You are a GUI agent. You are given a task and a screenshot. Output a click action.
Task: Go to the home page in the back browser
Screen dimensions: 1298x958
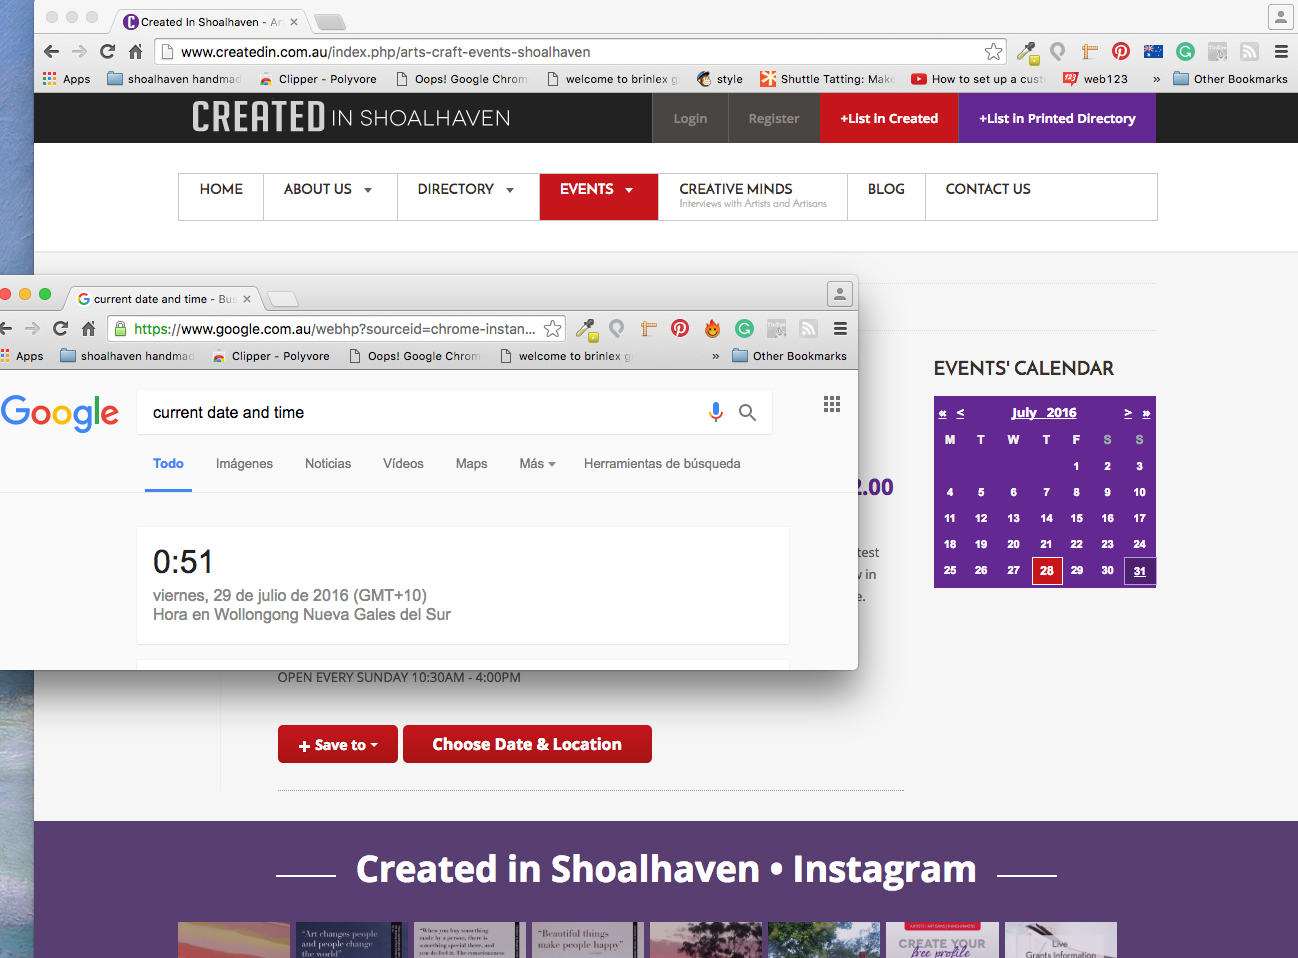coord(135,52)
